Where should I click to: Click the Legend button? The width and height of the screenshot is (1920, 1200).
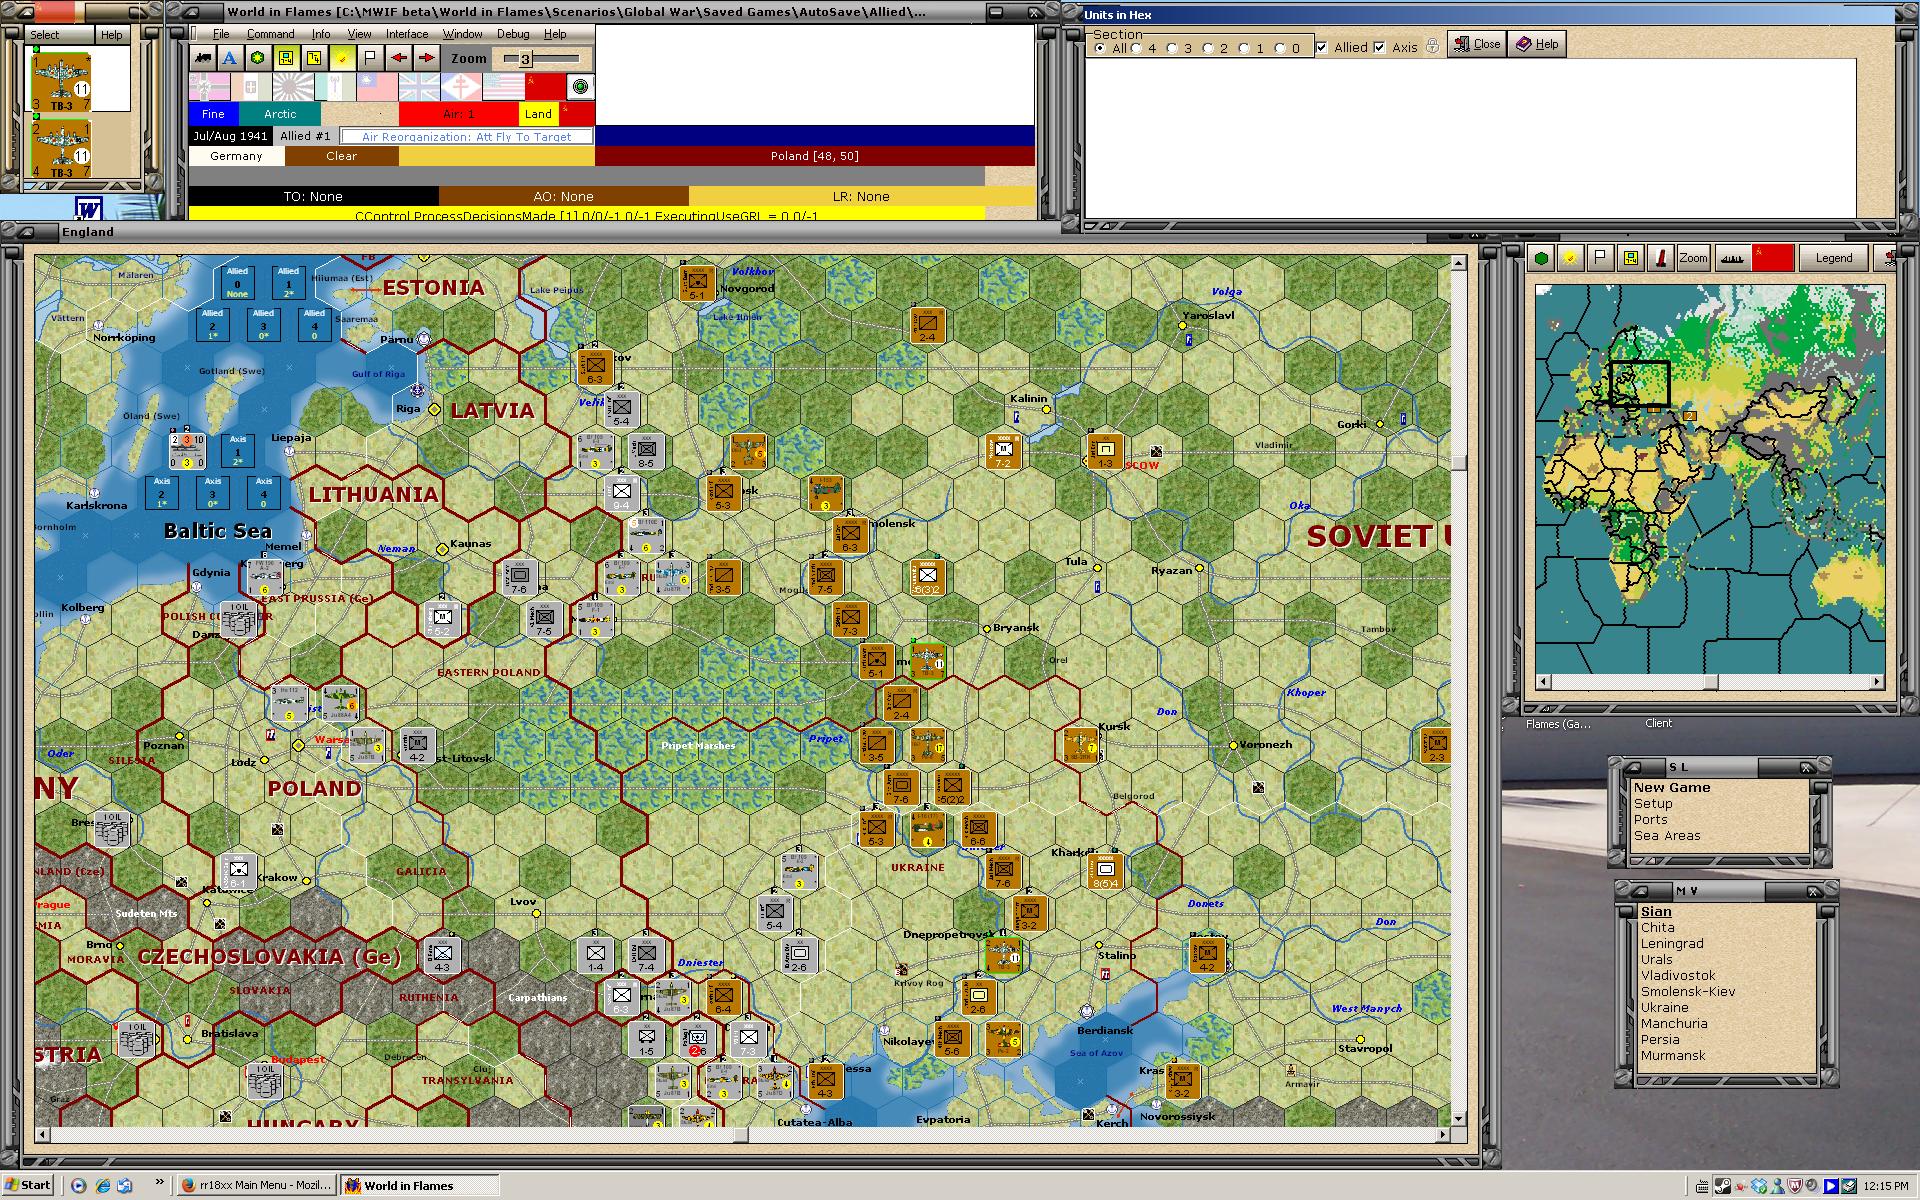pos(1834,258)
